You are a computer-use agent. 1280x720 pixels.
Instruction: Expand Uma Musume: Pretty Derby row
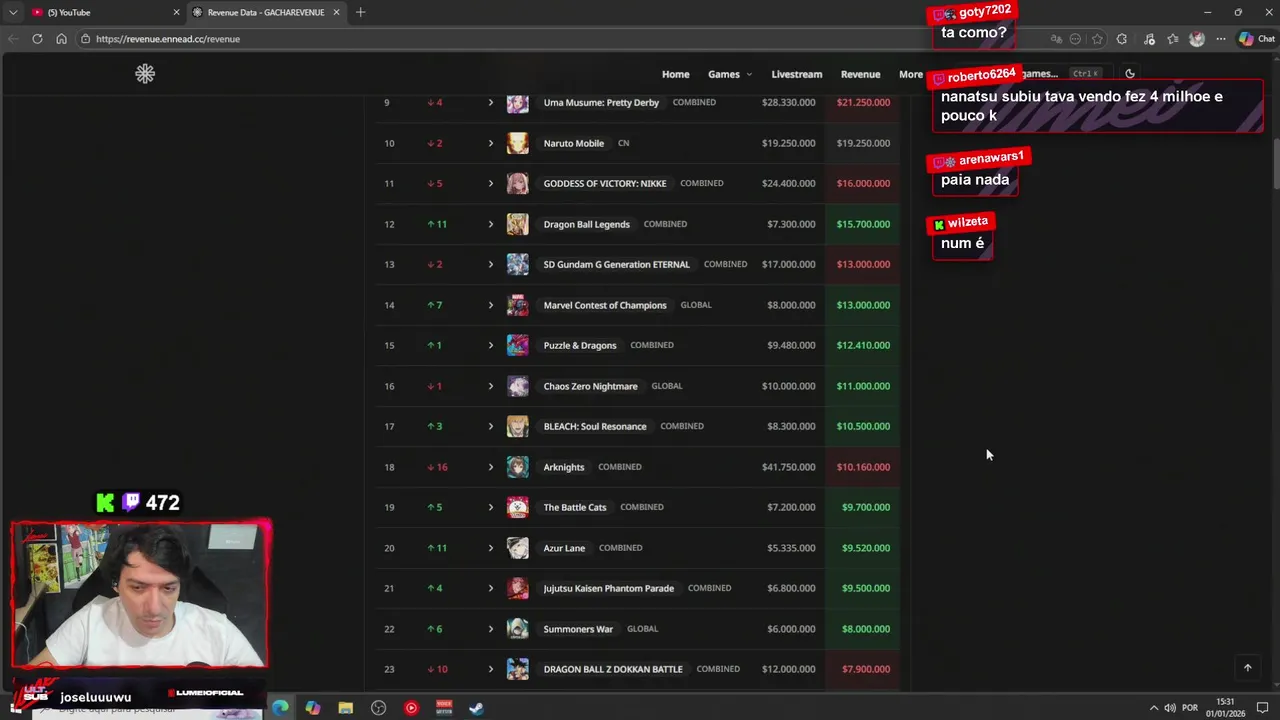[491, 103]
